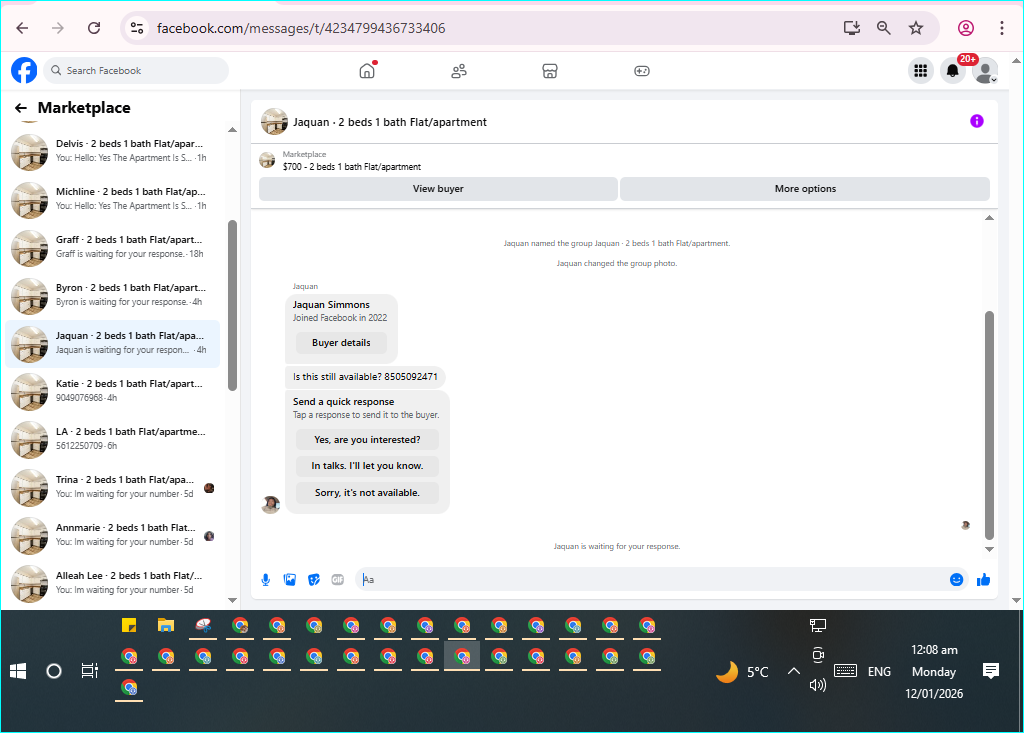Reload the page
1024x733 pixels.
pos(94,28)
